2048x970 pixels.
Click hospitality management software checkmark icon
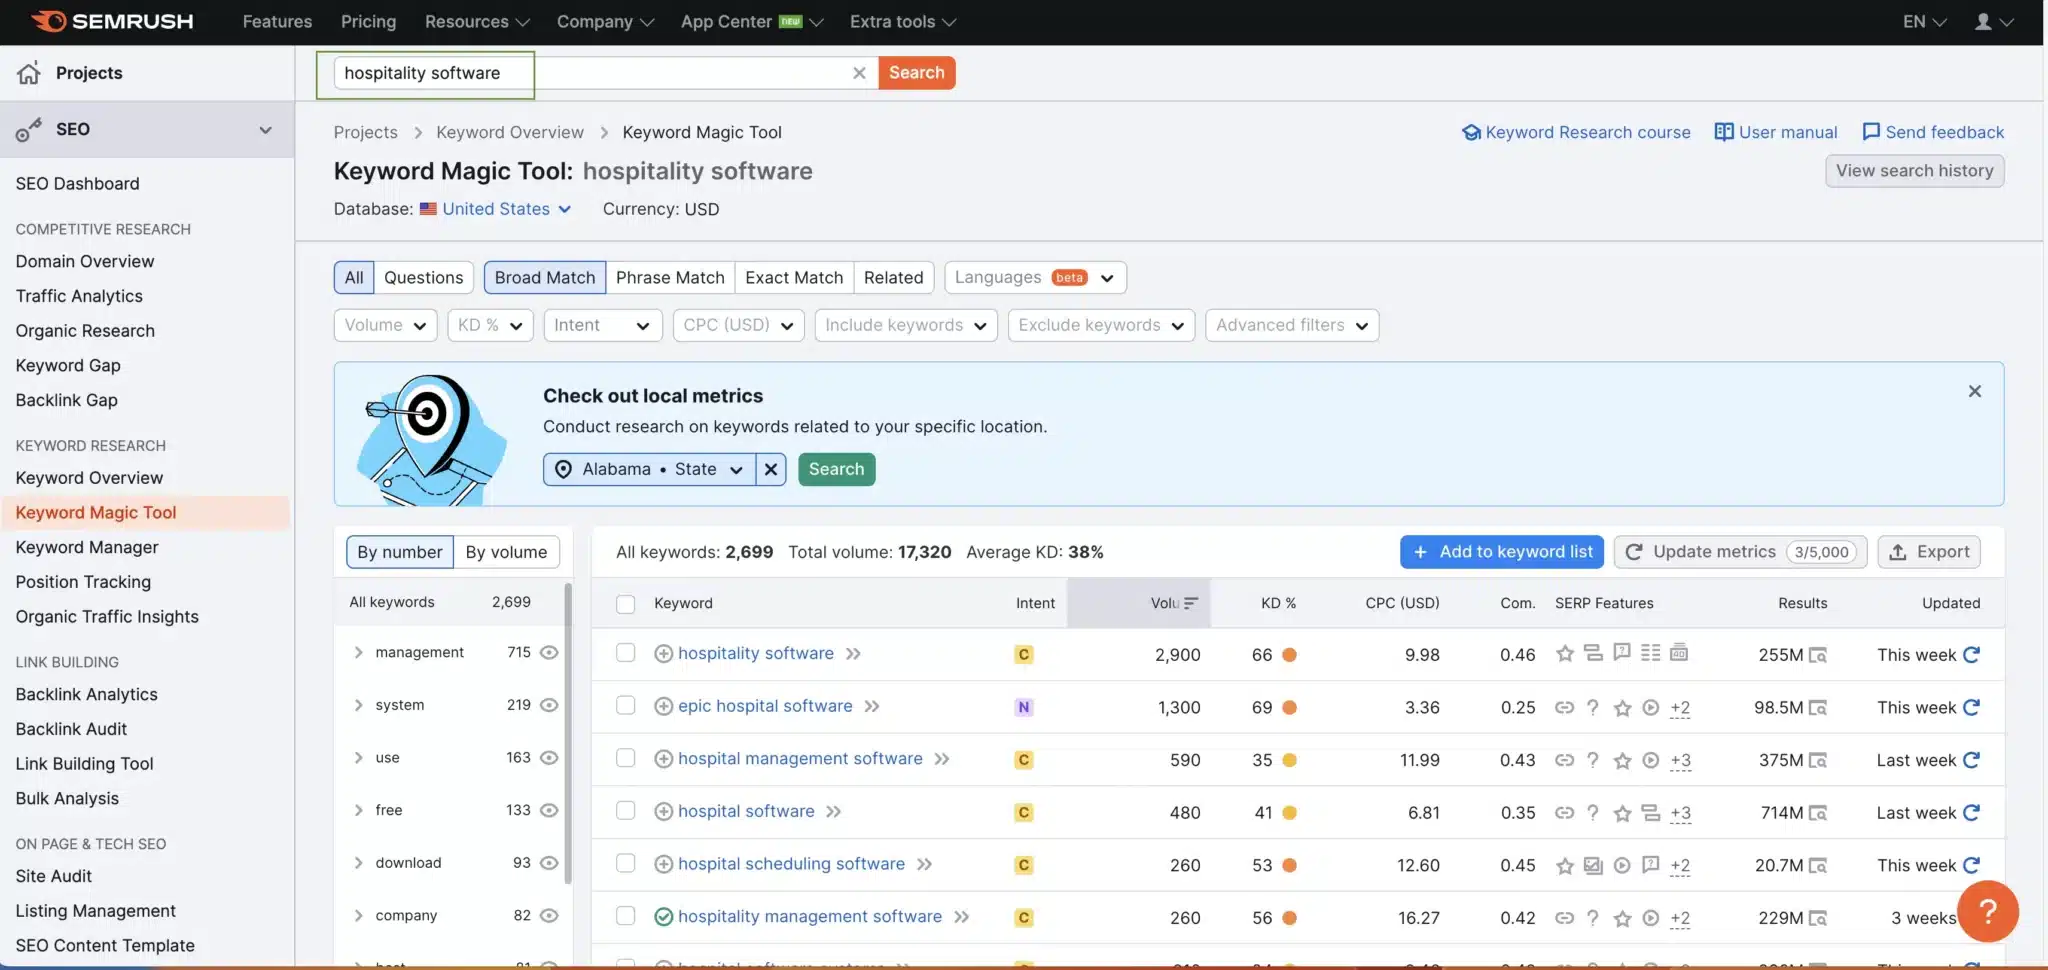pos(663,917)
